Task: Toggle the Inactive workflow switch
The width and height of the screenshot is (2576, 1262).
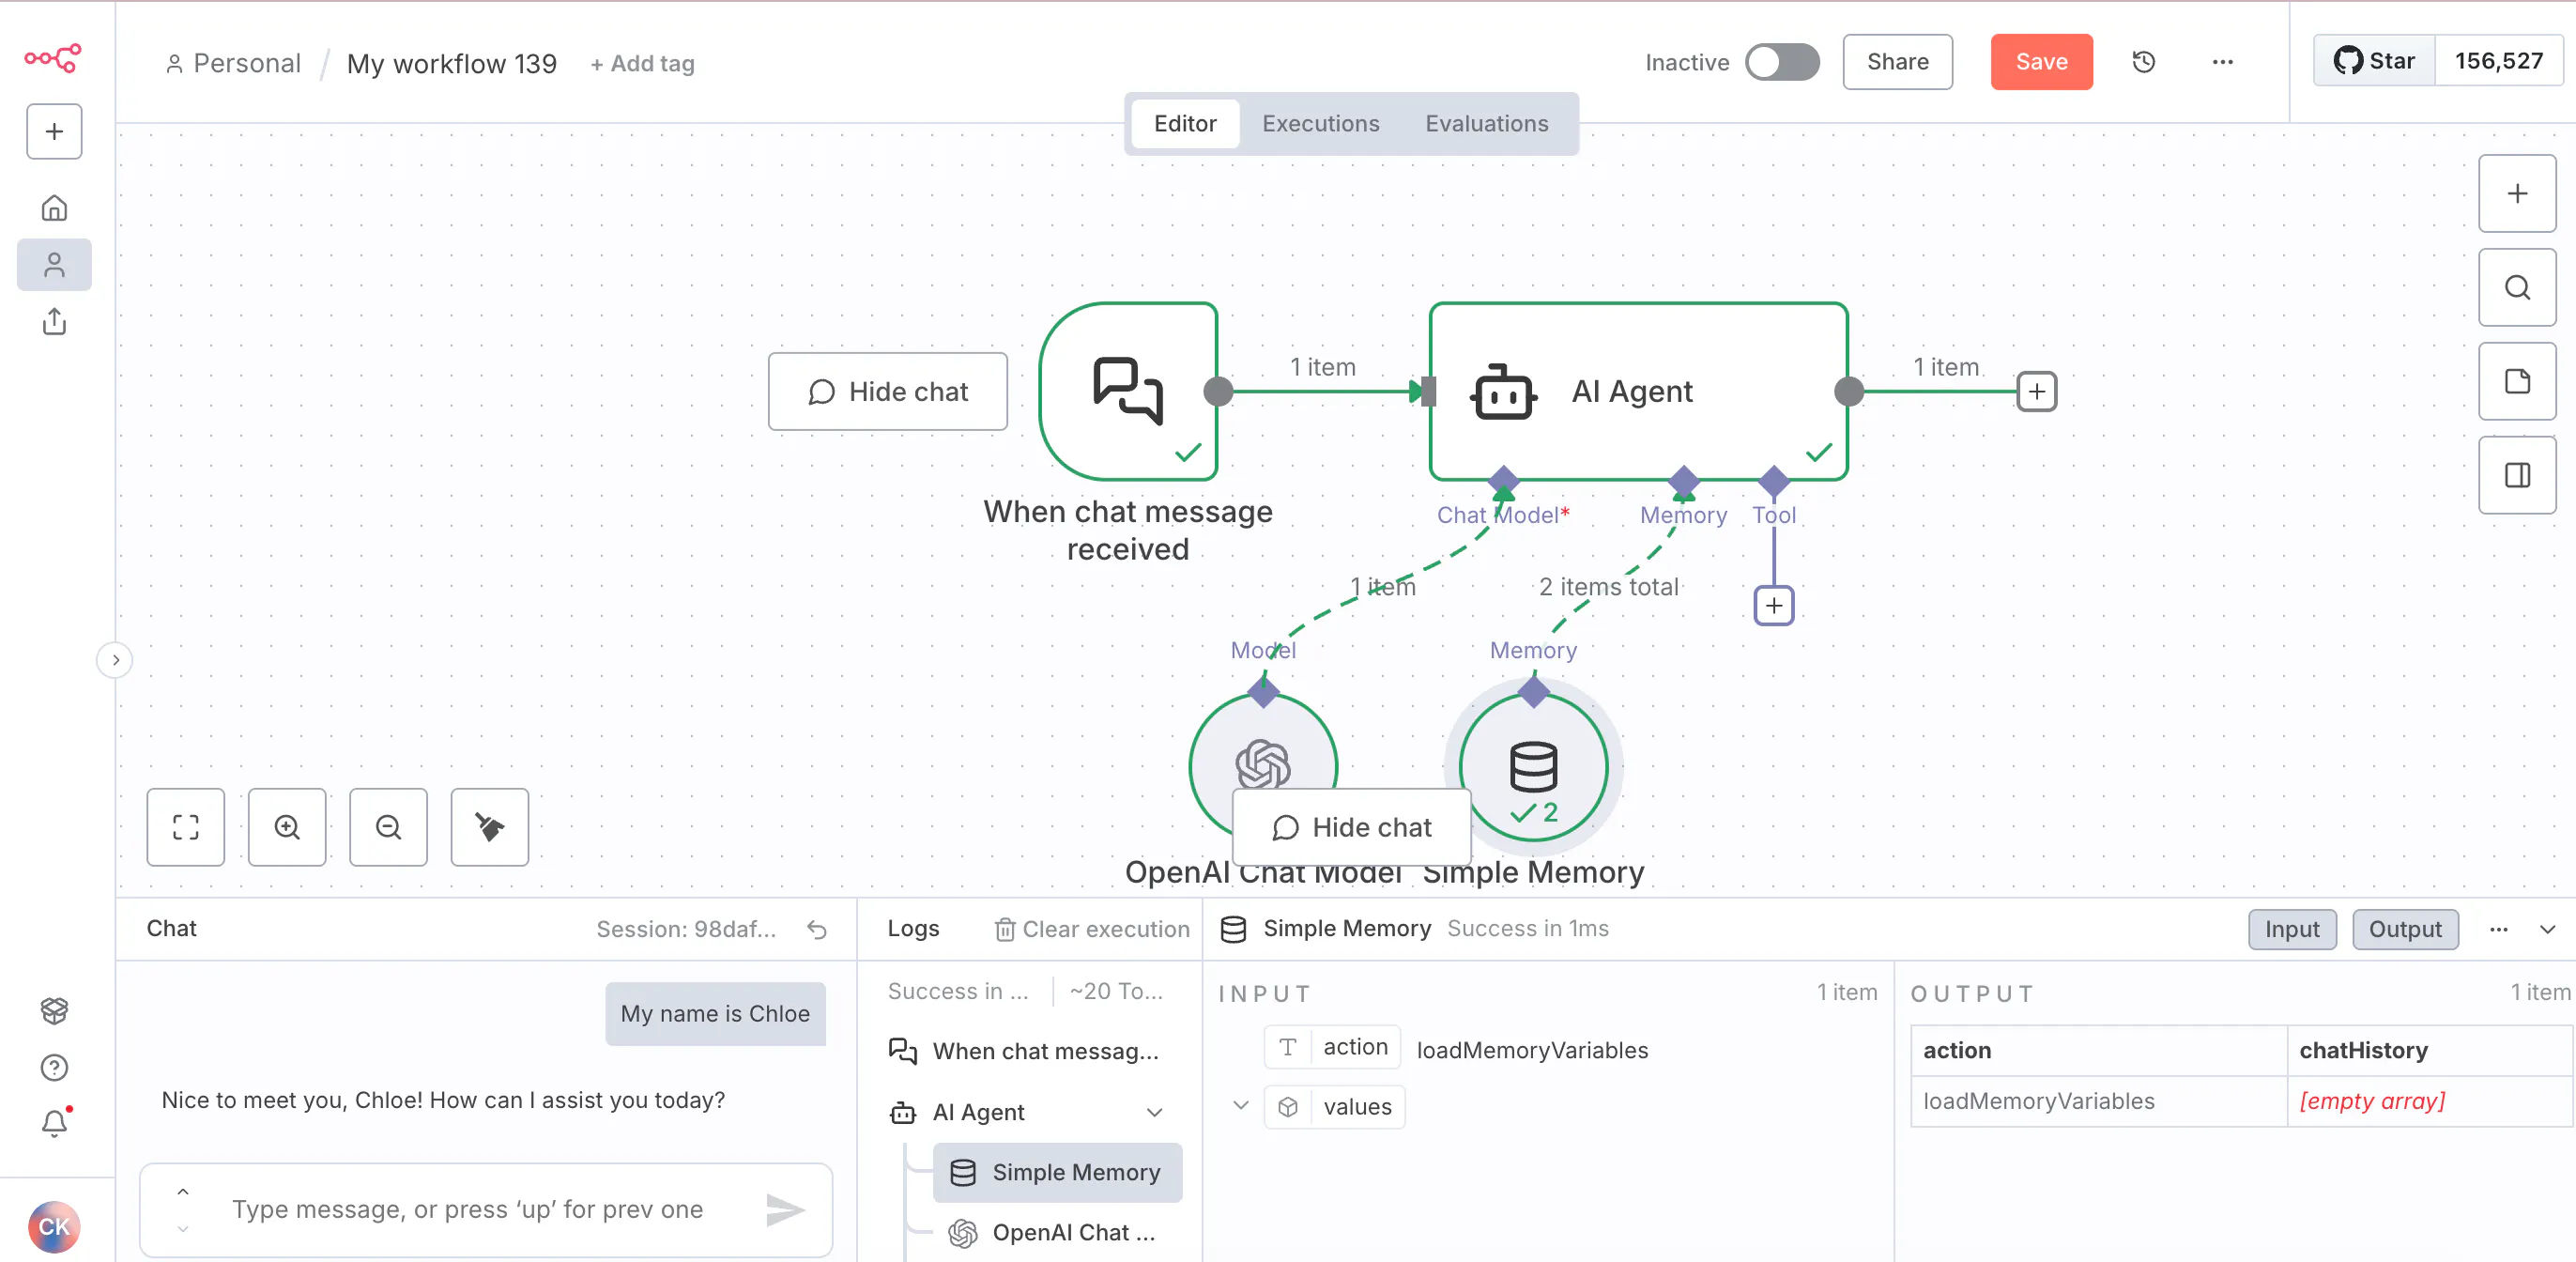Action: click(x=1782, y=62)
